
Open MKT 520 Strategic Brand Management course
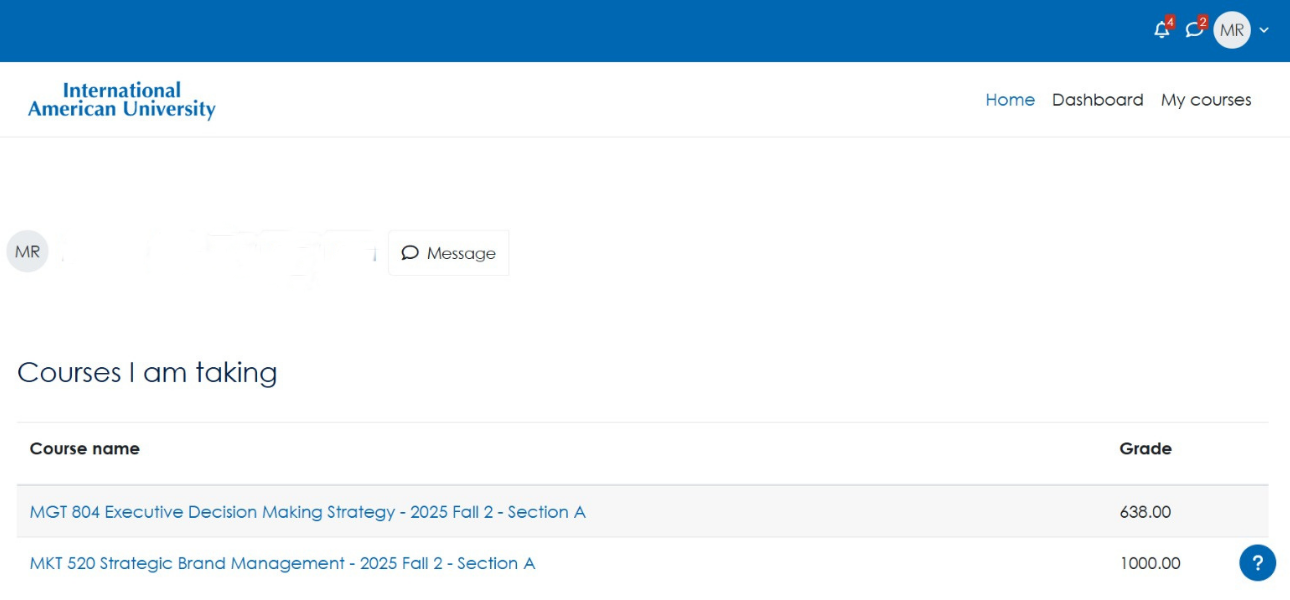pyautogui.click(x=282, y=563)
